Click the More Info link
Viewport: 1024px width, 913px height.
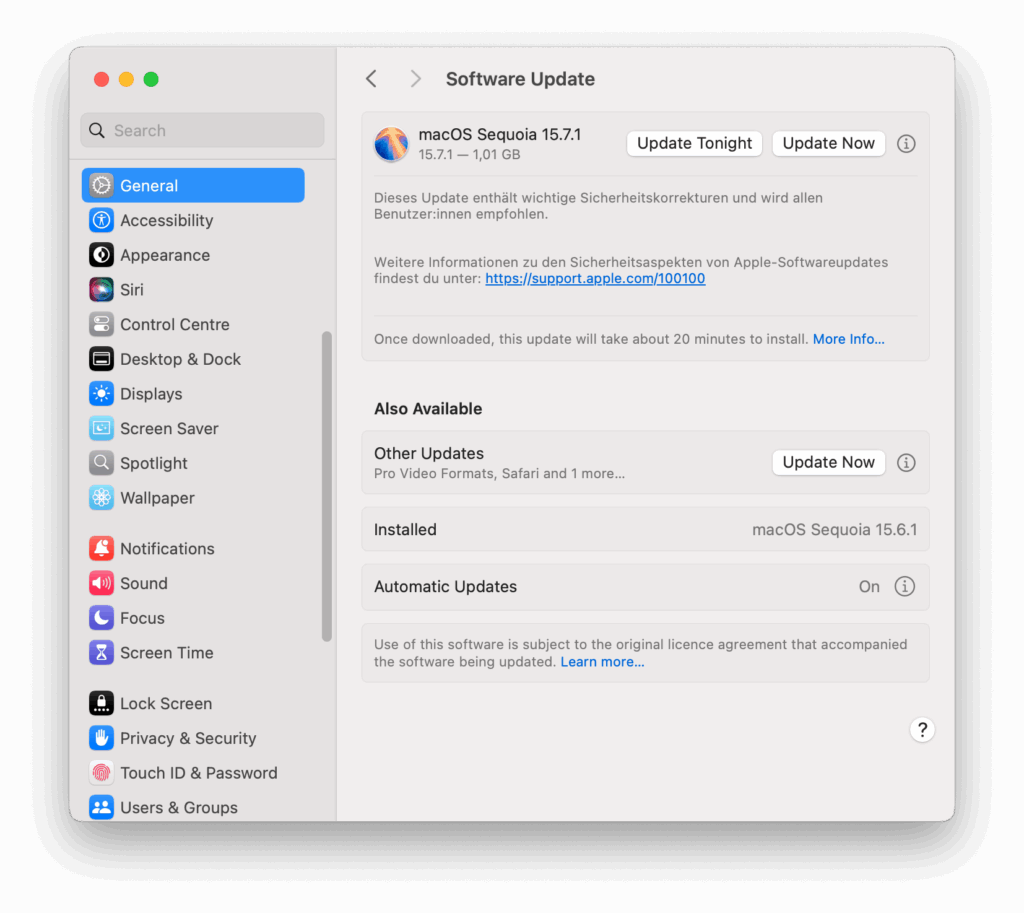(848, 339)
